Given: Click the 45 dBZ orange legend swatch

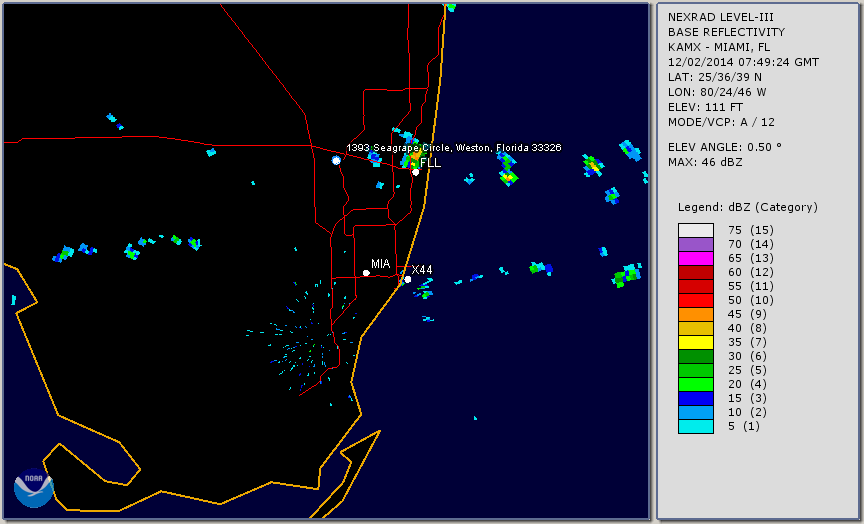Looking at the screenshot, I should [696, 314].
